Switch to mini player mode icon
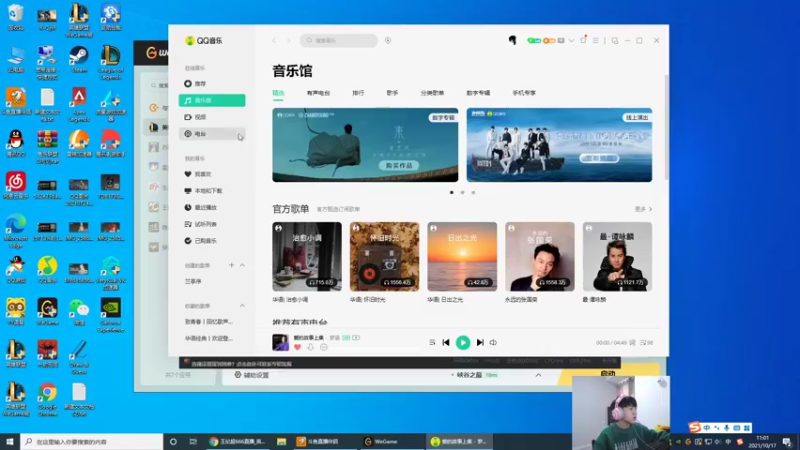The width and height of the screenshot is (800, 450). click(615, 40)
